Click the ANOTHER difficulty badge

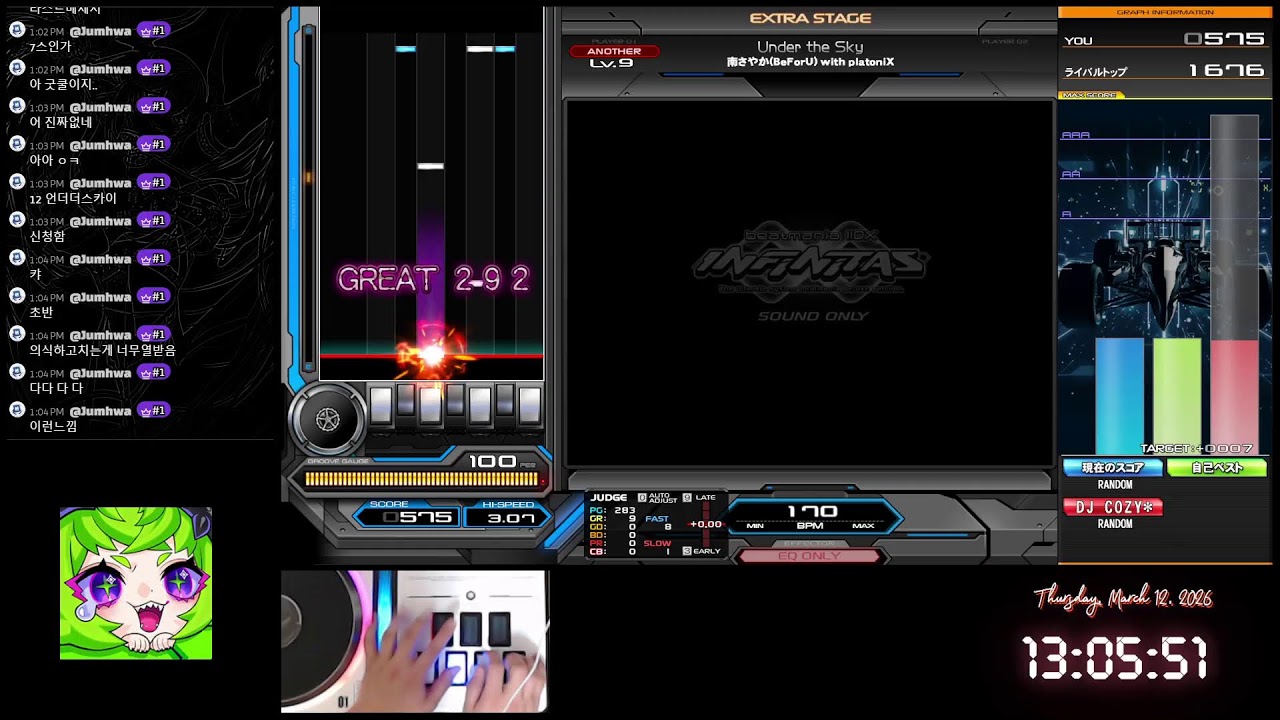click(x=614, y=51)
